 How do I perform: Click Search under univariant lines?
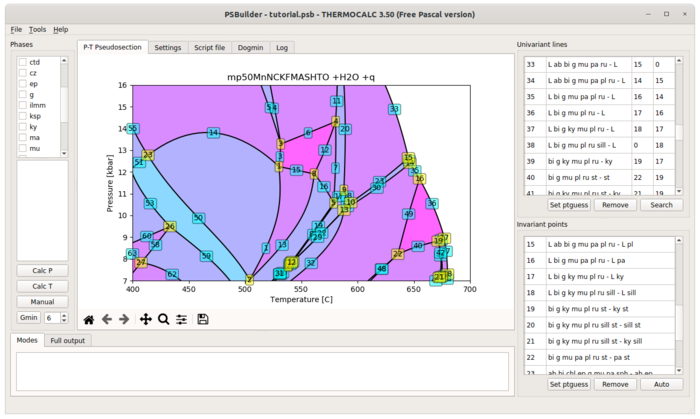click(661, 205)
